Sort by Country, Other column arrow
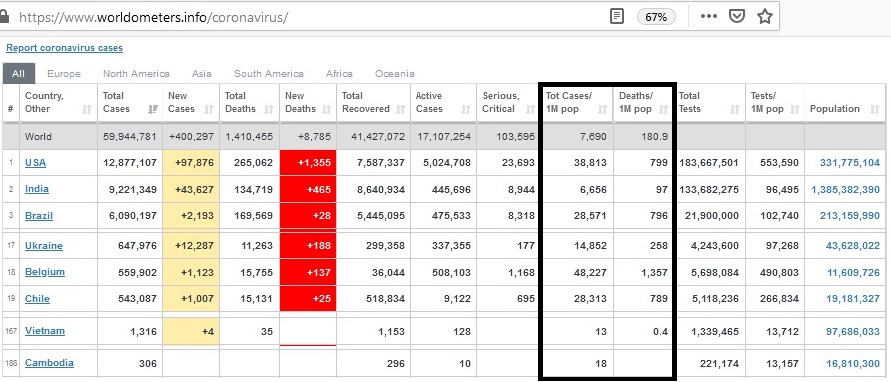Viewport: 891px width, 382px height. coord(87,110)
